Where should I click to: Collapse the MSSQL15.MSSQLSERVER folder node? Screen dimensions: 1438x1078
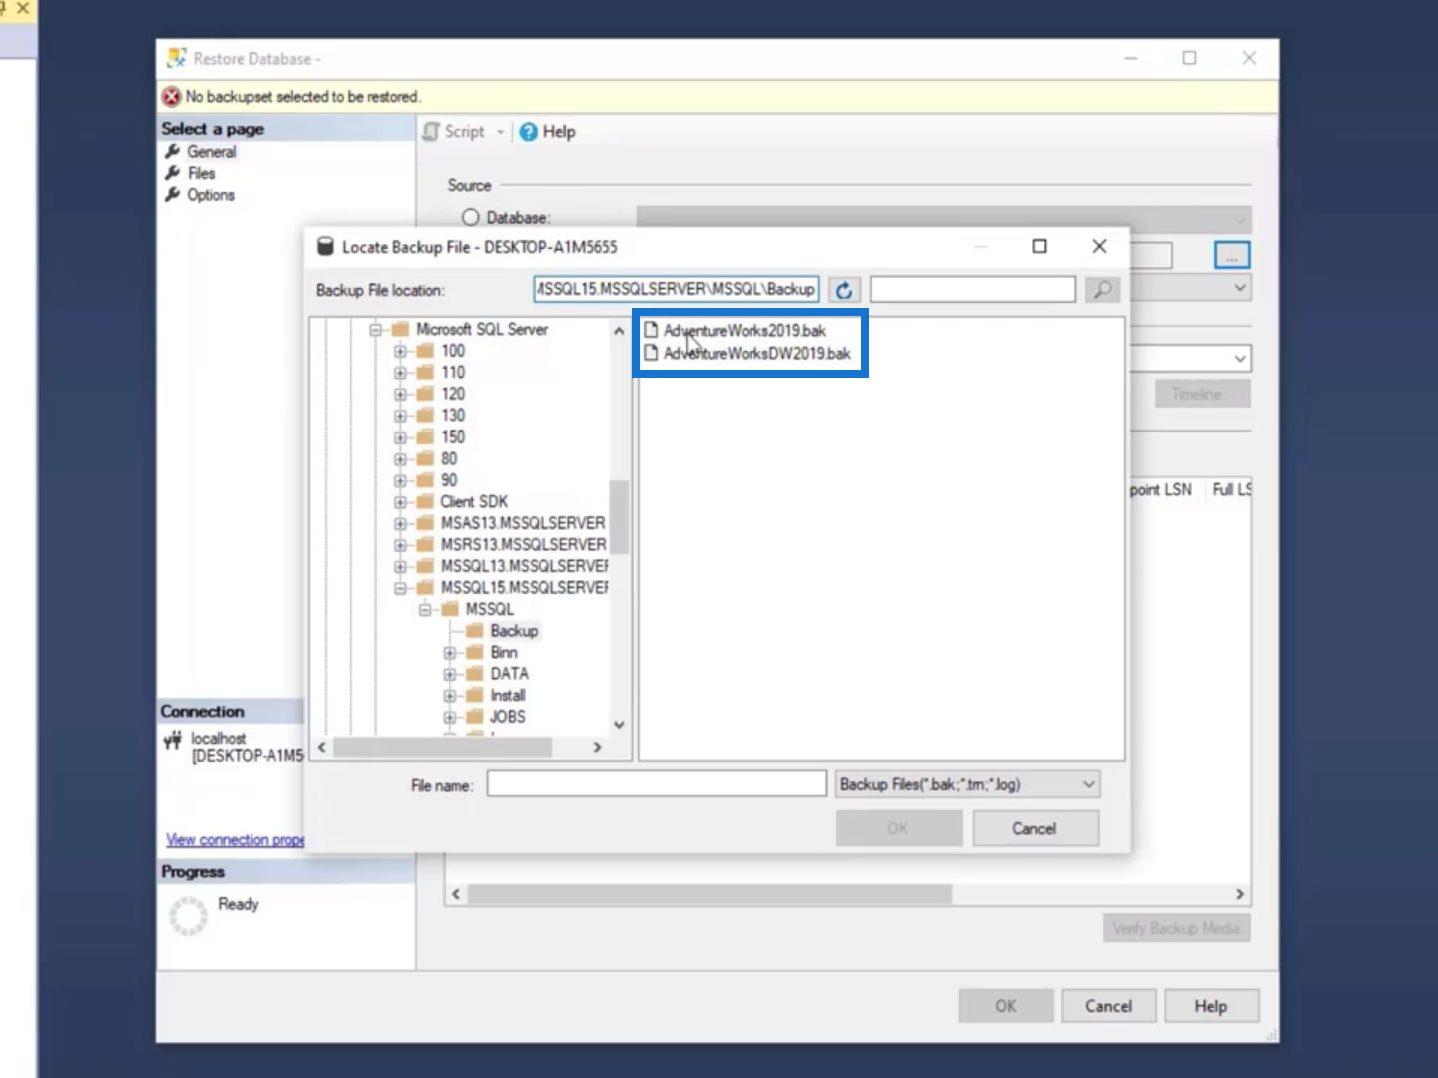(400, 588)
